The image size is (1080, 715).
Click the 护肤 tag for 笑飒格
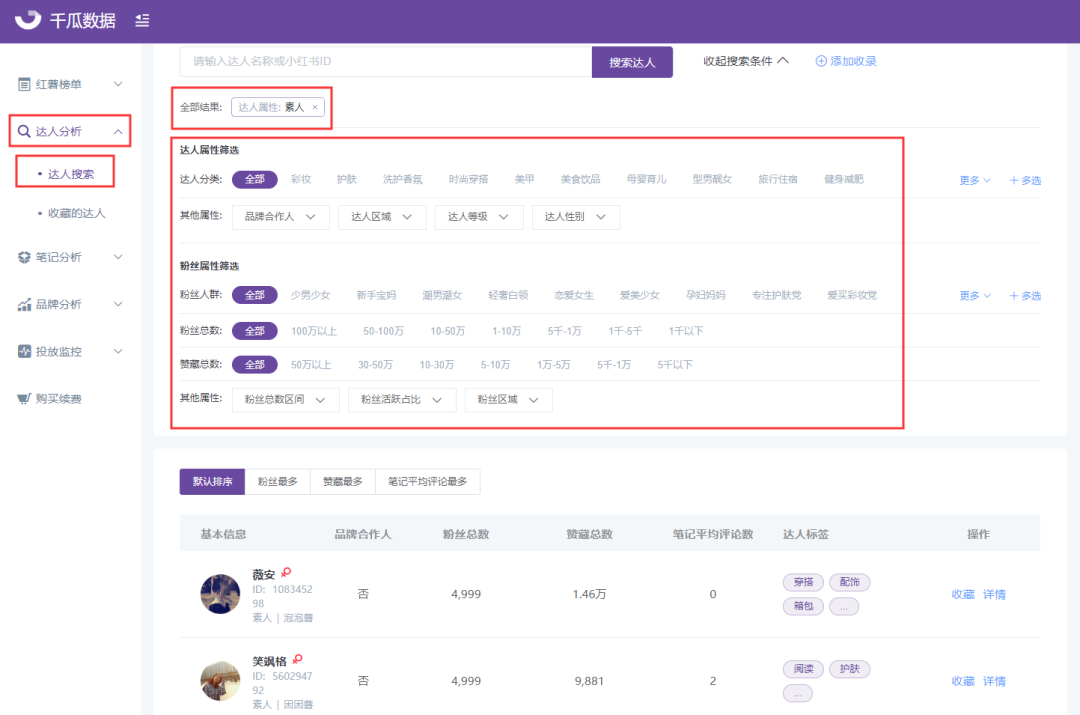849,669
